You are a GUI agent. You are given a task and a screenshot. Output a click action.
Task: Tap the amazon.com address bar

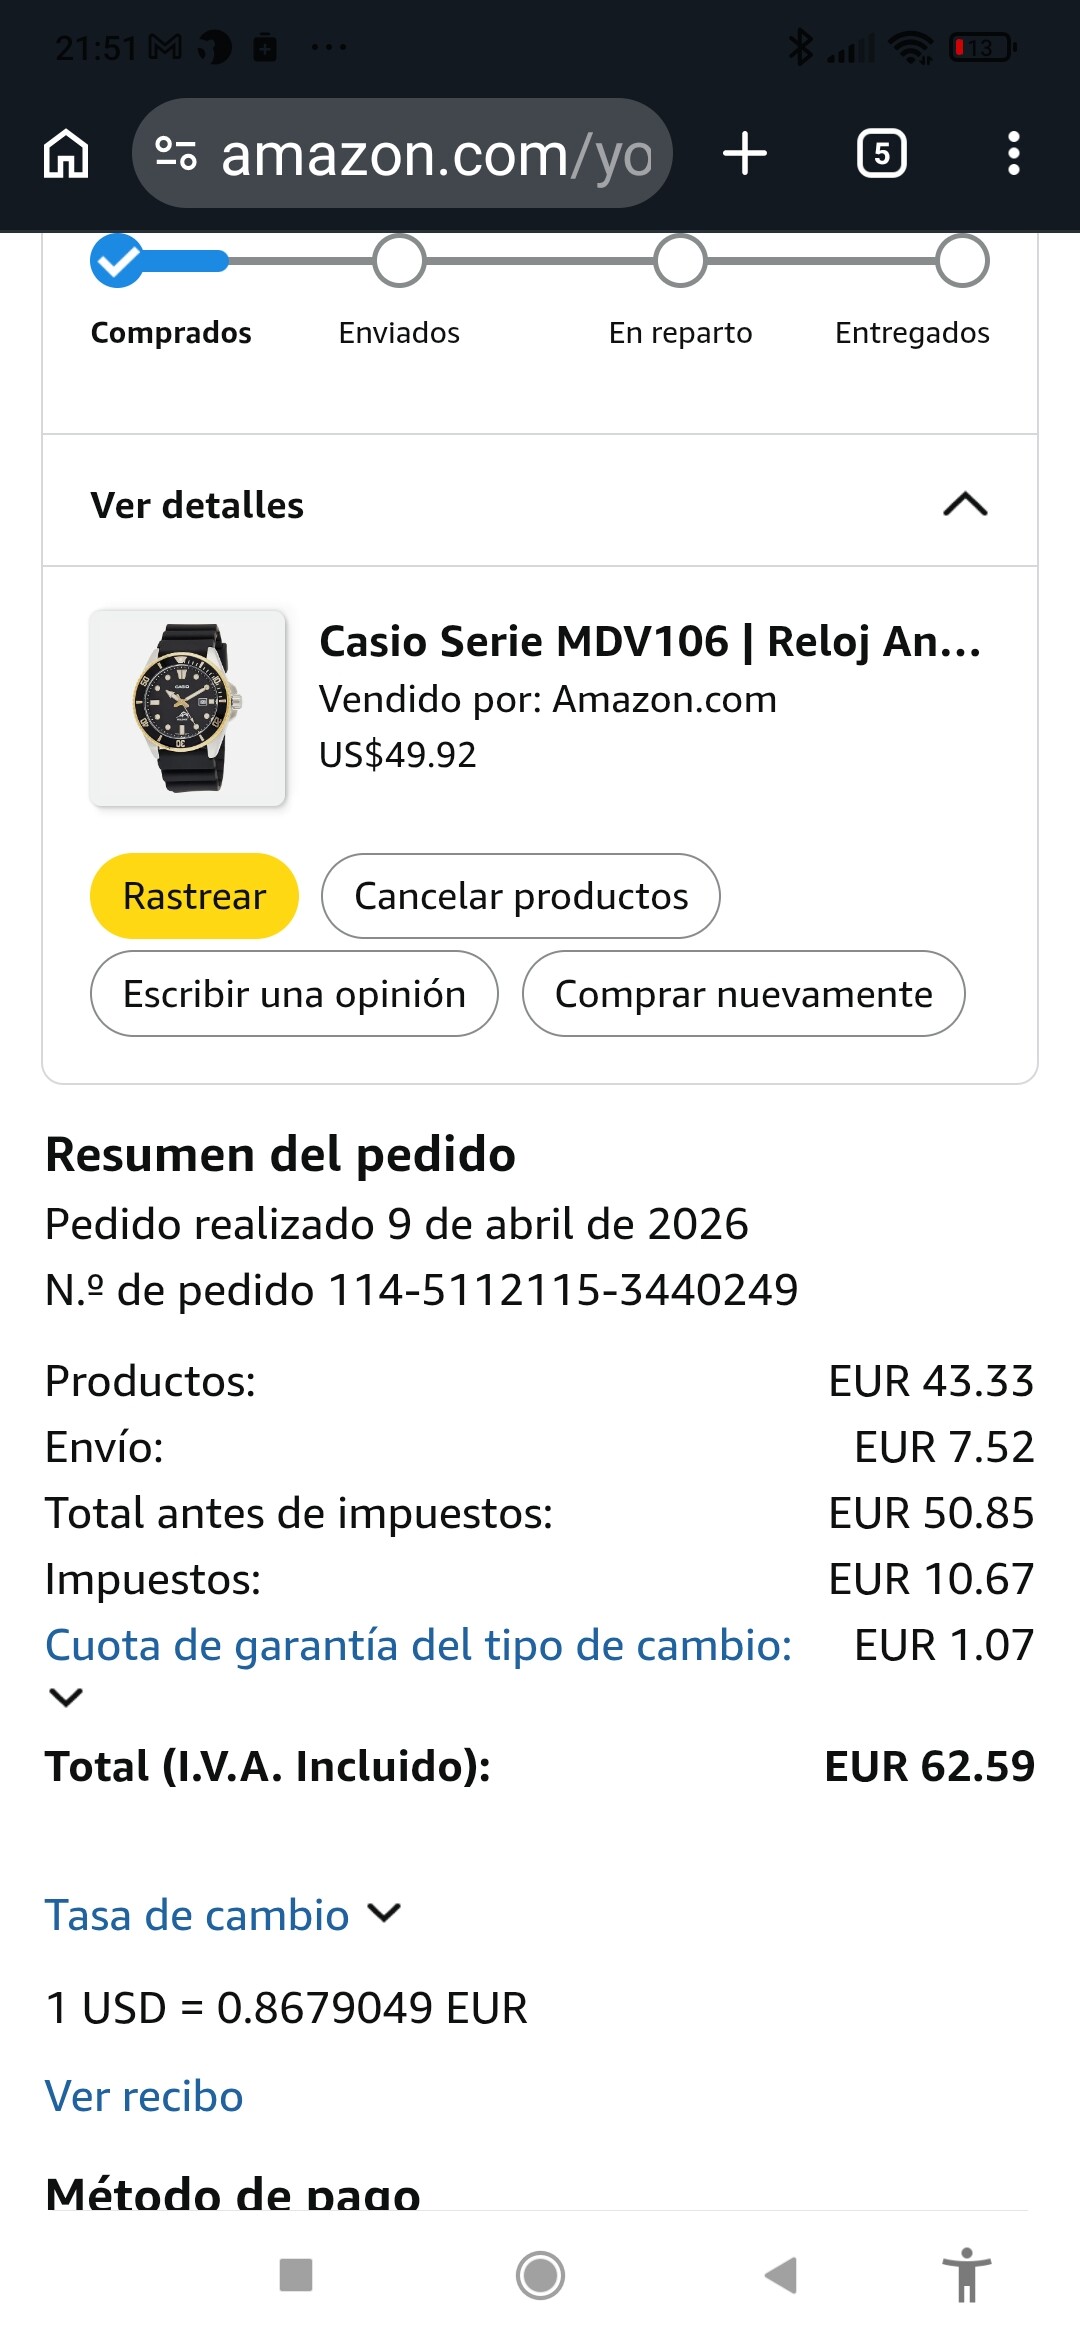(435, 154)
